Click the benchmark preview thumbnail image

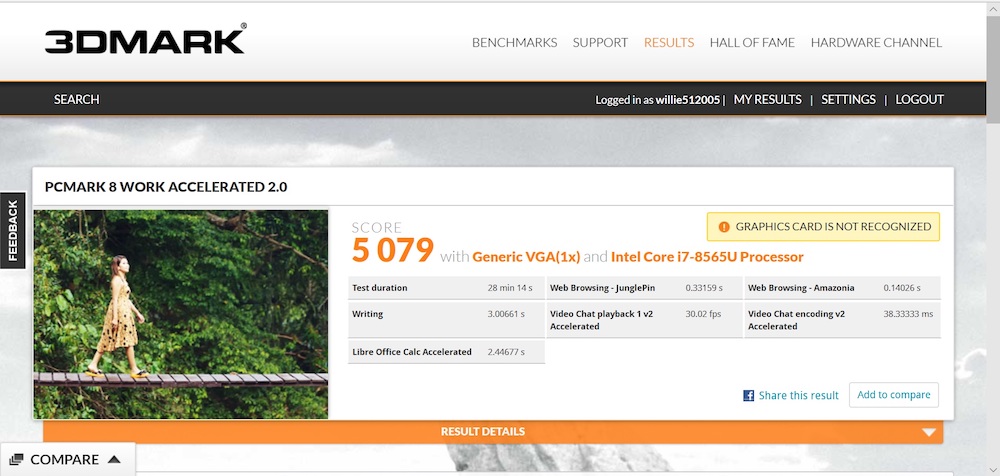(x=180, y=314)
